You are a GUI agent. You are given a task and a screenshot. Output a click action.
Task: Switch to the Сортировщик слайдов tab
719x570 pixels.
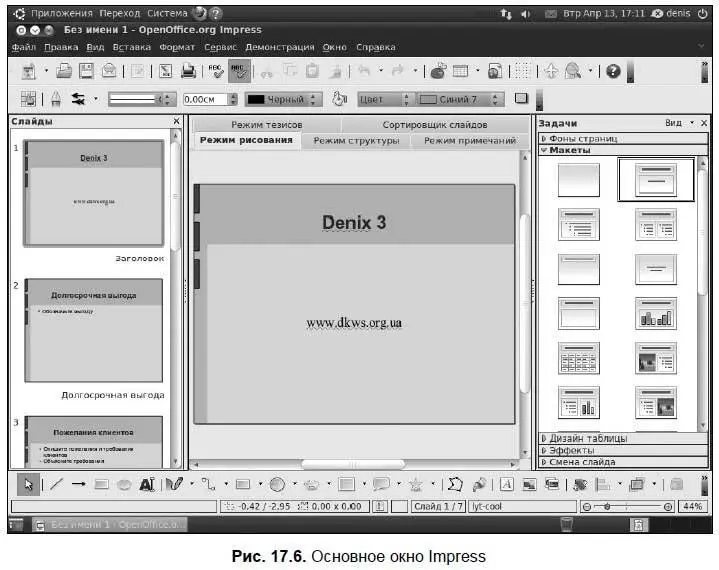click(435, 125)
